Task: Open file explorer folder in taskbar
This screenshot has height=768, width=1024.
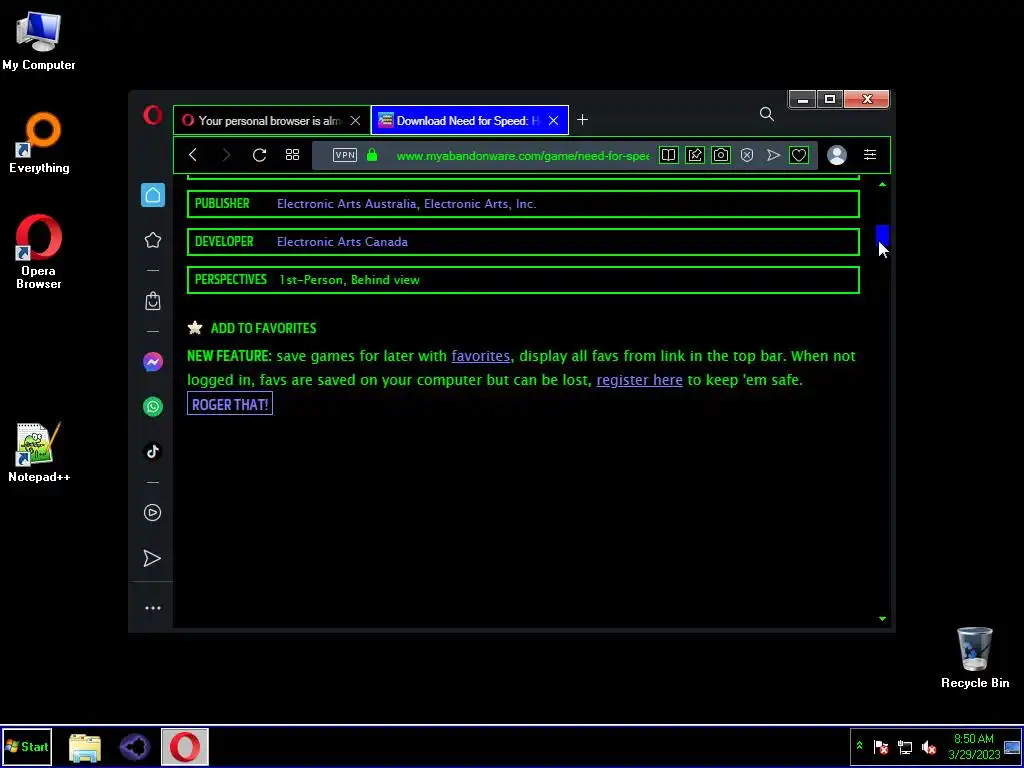Action: point(85,747)
